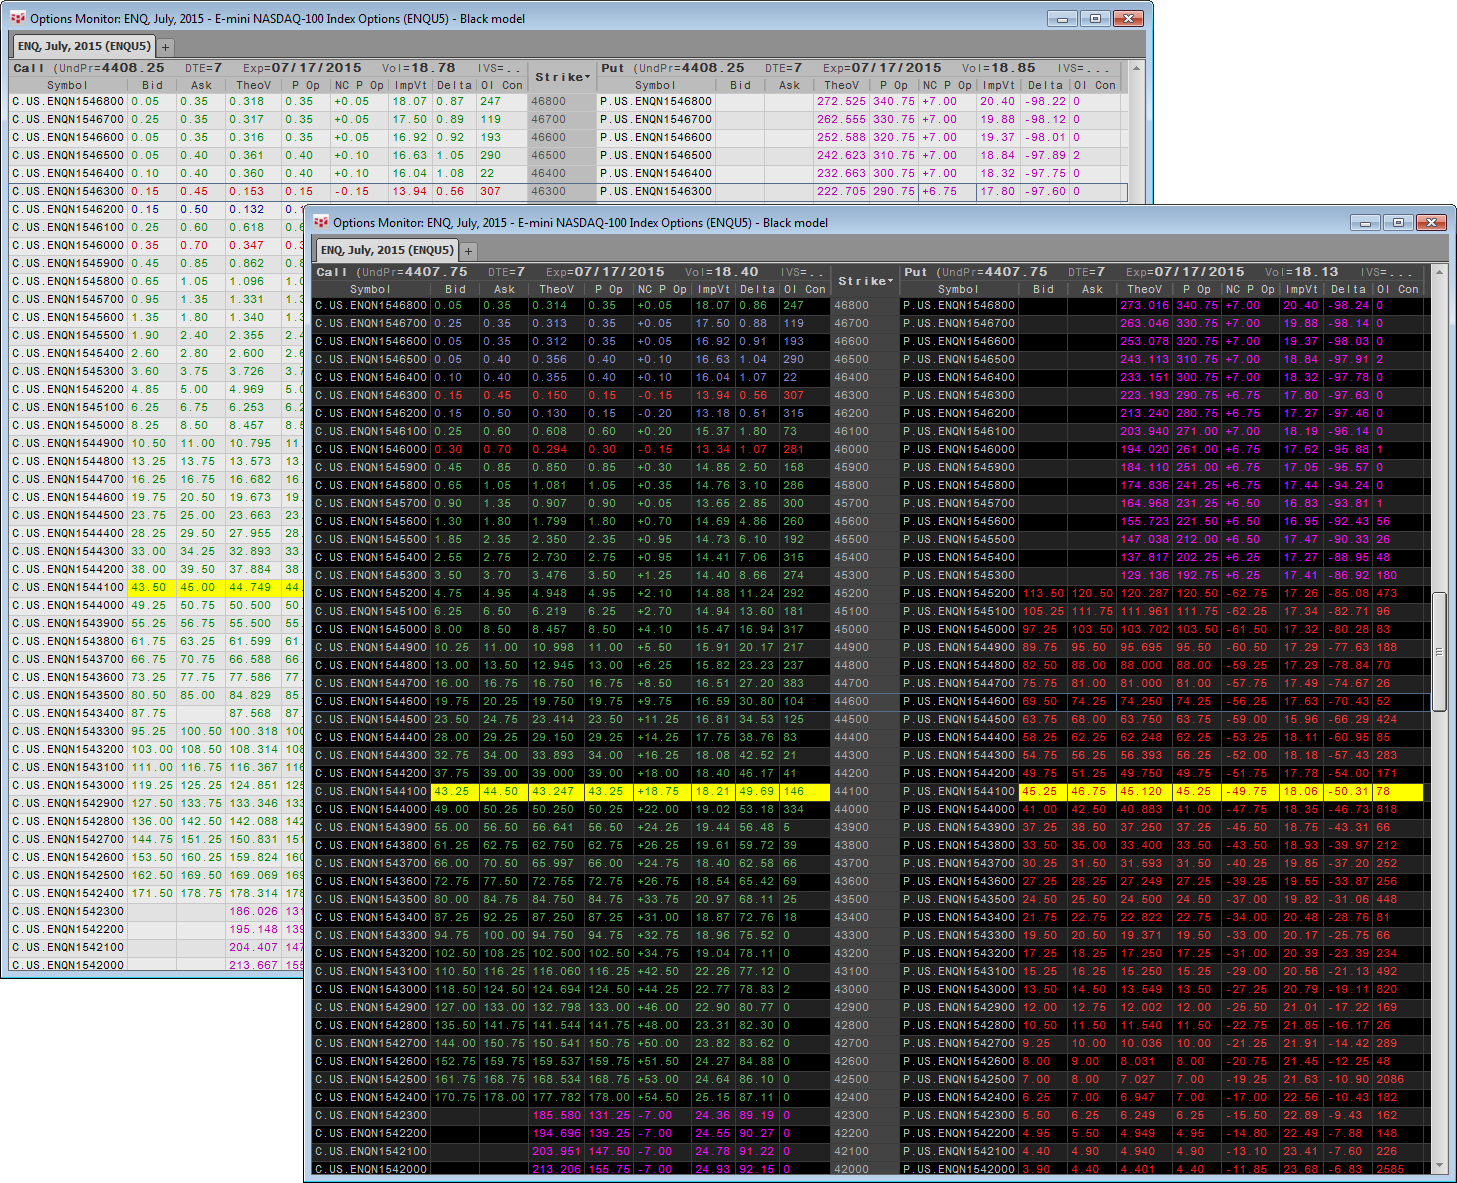
Task: Click the Vol=18.85 label in the back window's put header
Action: tap(999, 68)
